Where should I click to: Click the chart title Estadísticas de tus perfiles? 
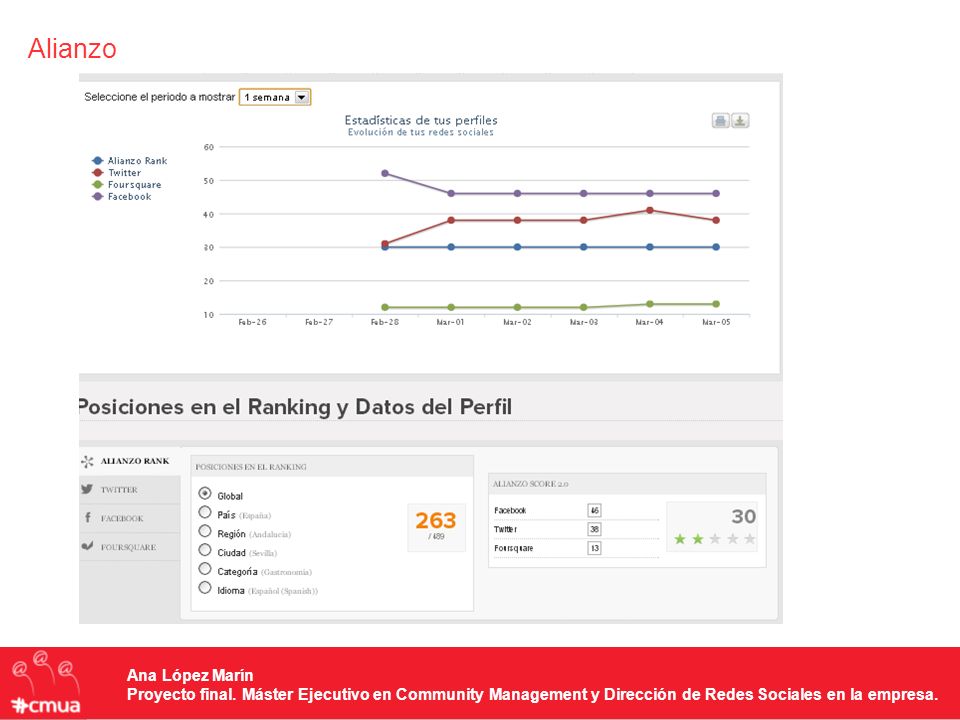pos(421,120)
